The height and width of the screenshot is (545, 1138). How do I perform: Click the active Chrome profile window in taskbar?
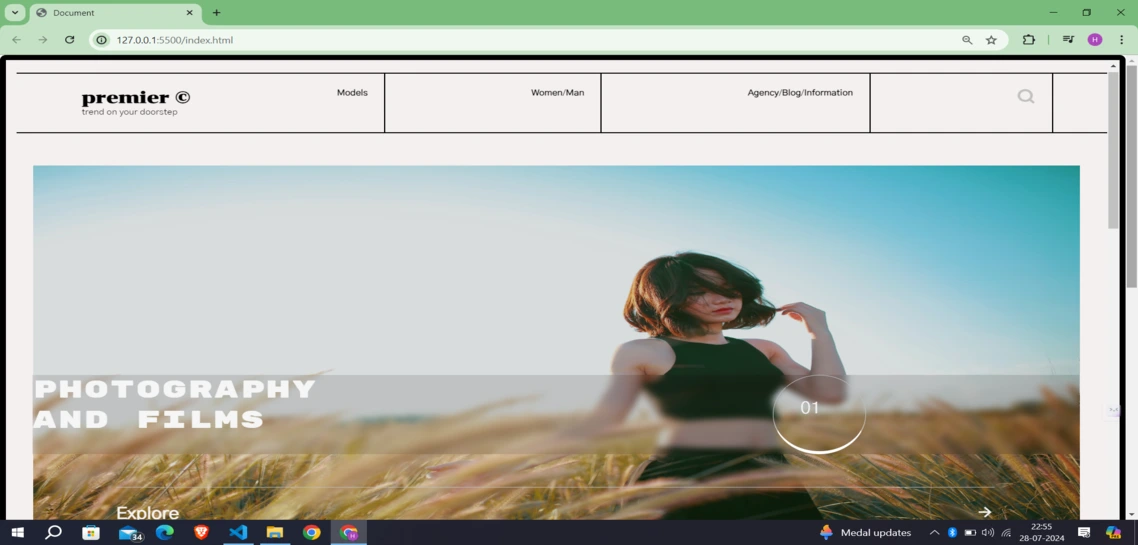(x=349, y=533)
